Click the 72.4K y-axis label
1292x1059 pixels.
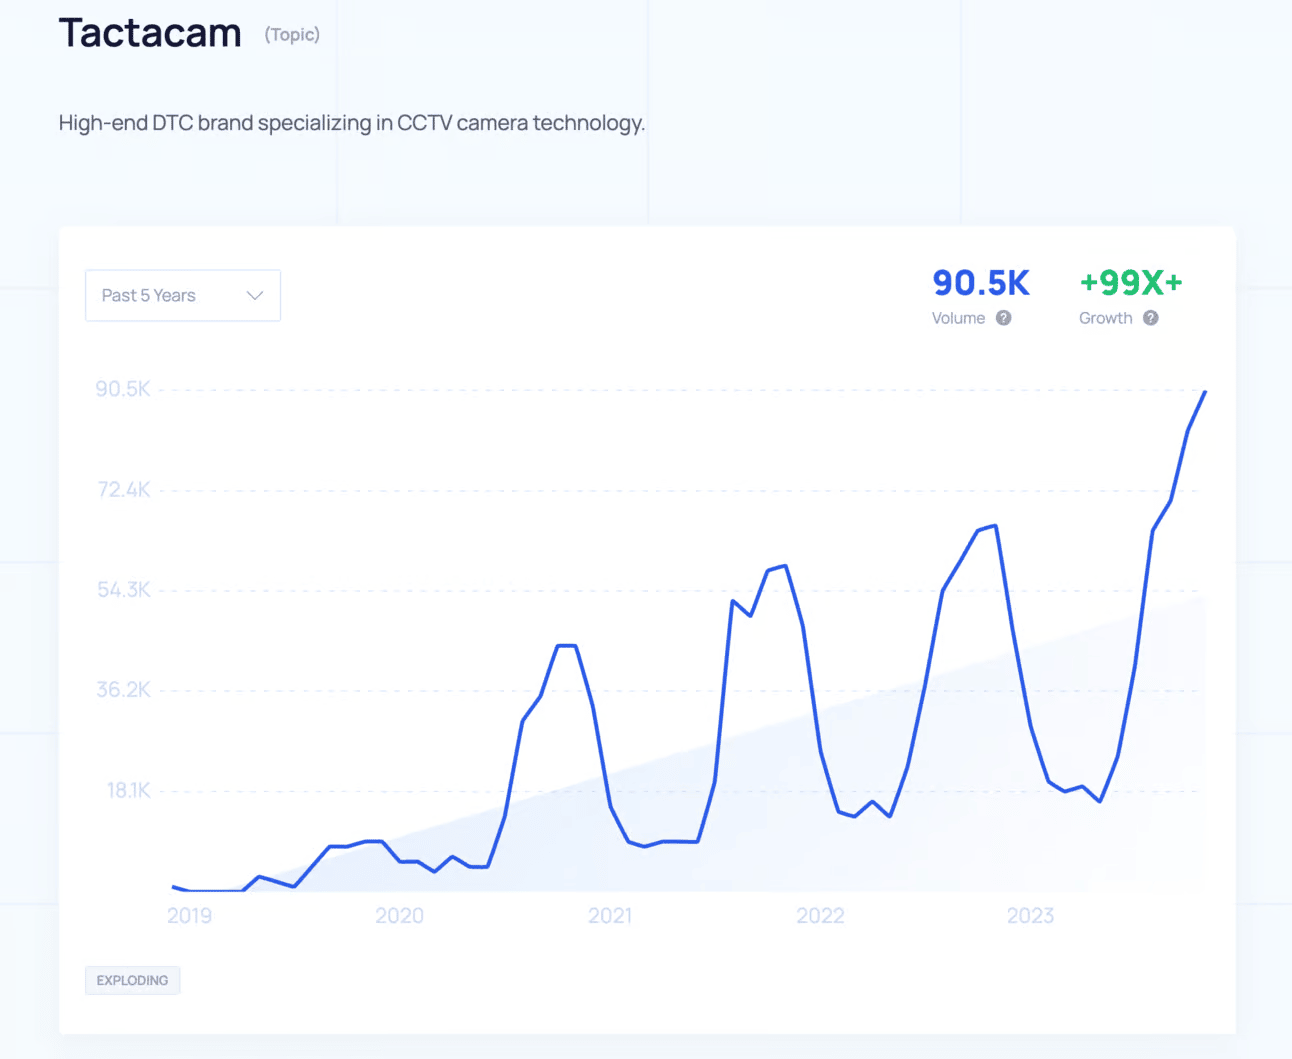(x=124, y=489)
